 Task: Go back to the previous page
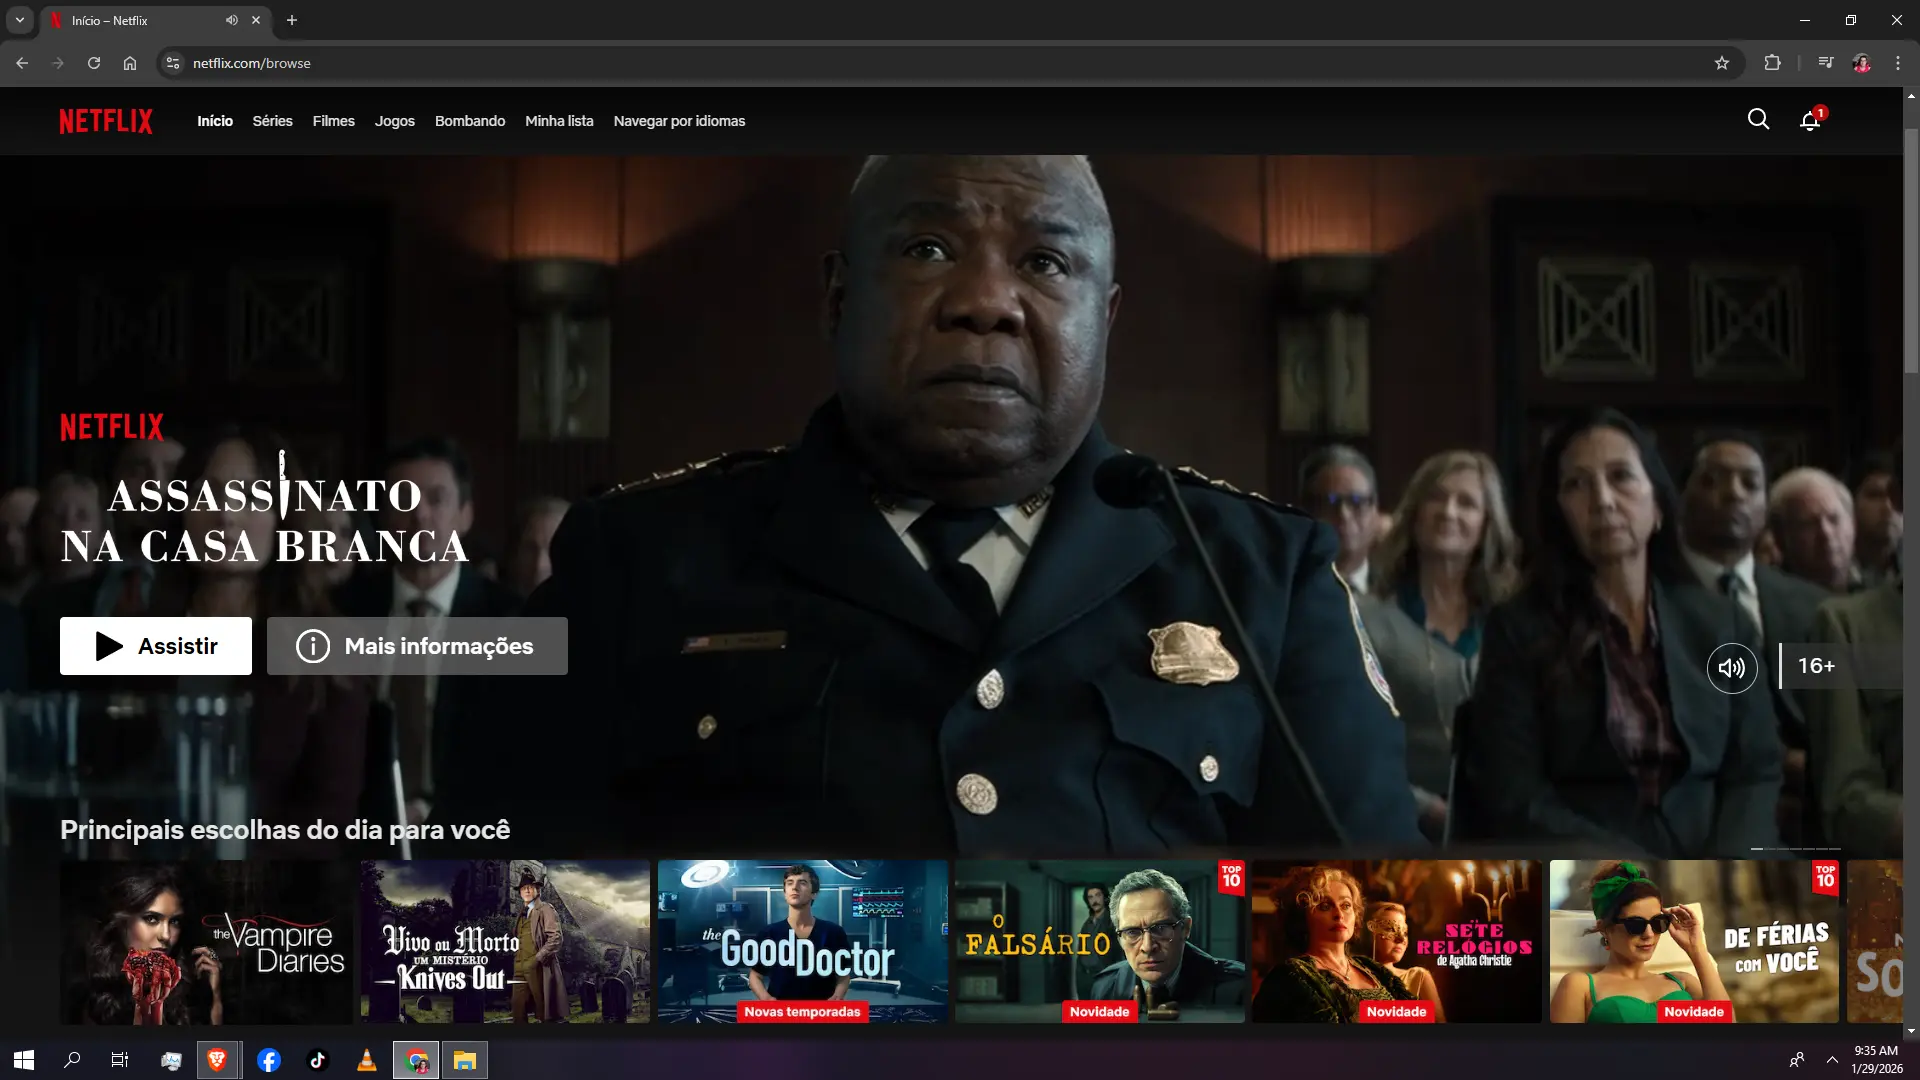pyautogui.click(x=22, y=63)
